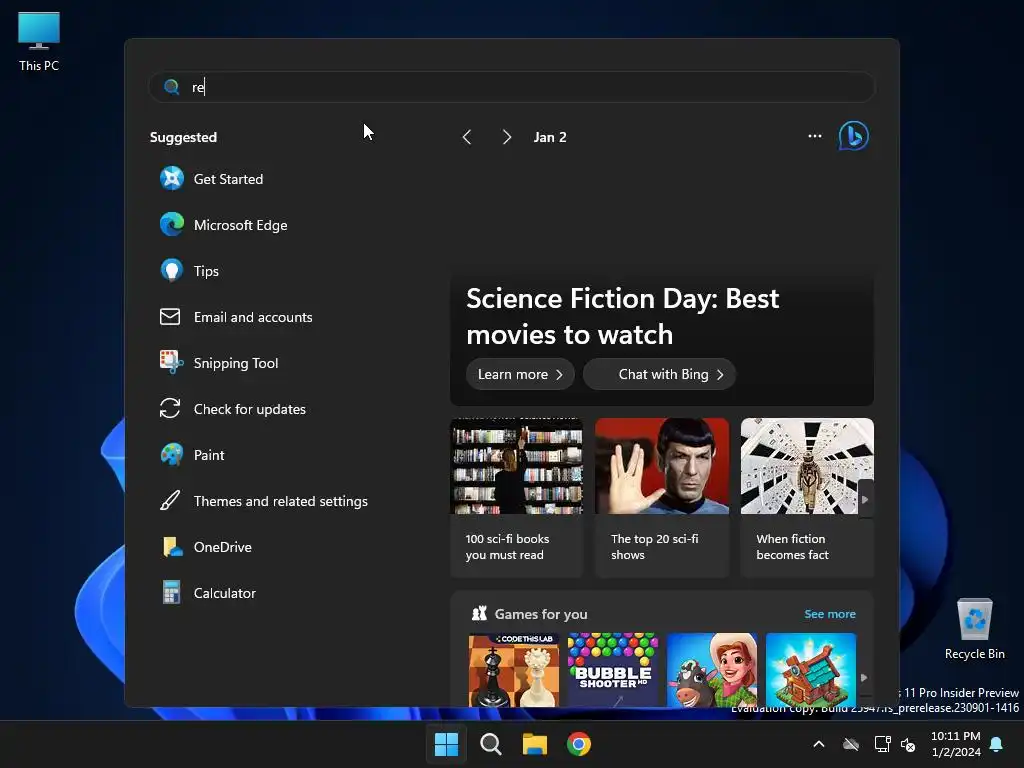Click Science Fiction Day headline

622,316
